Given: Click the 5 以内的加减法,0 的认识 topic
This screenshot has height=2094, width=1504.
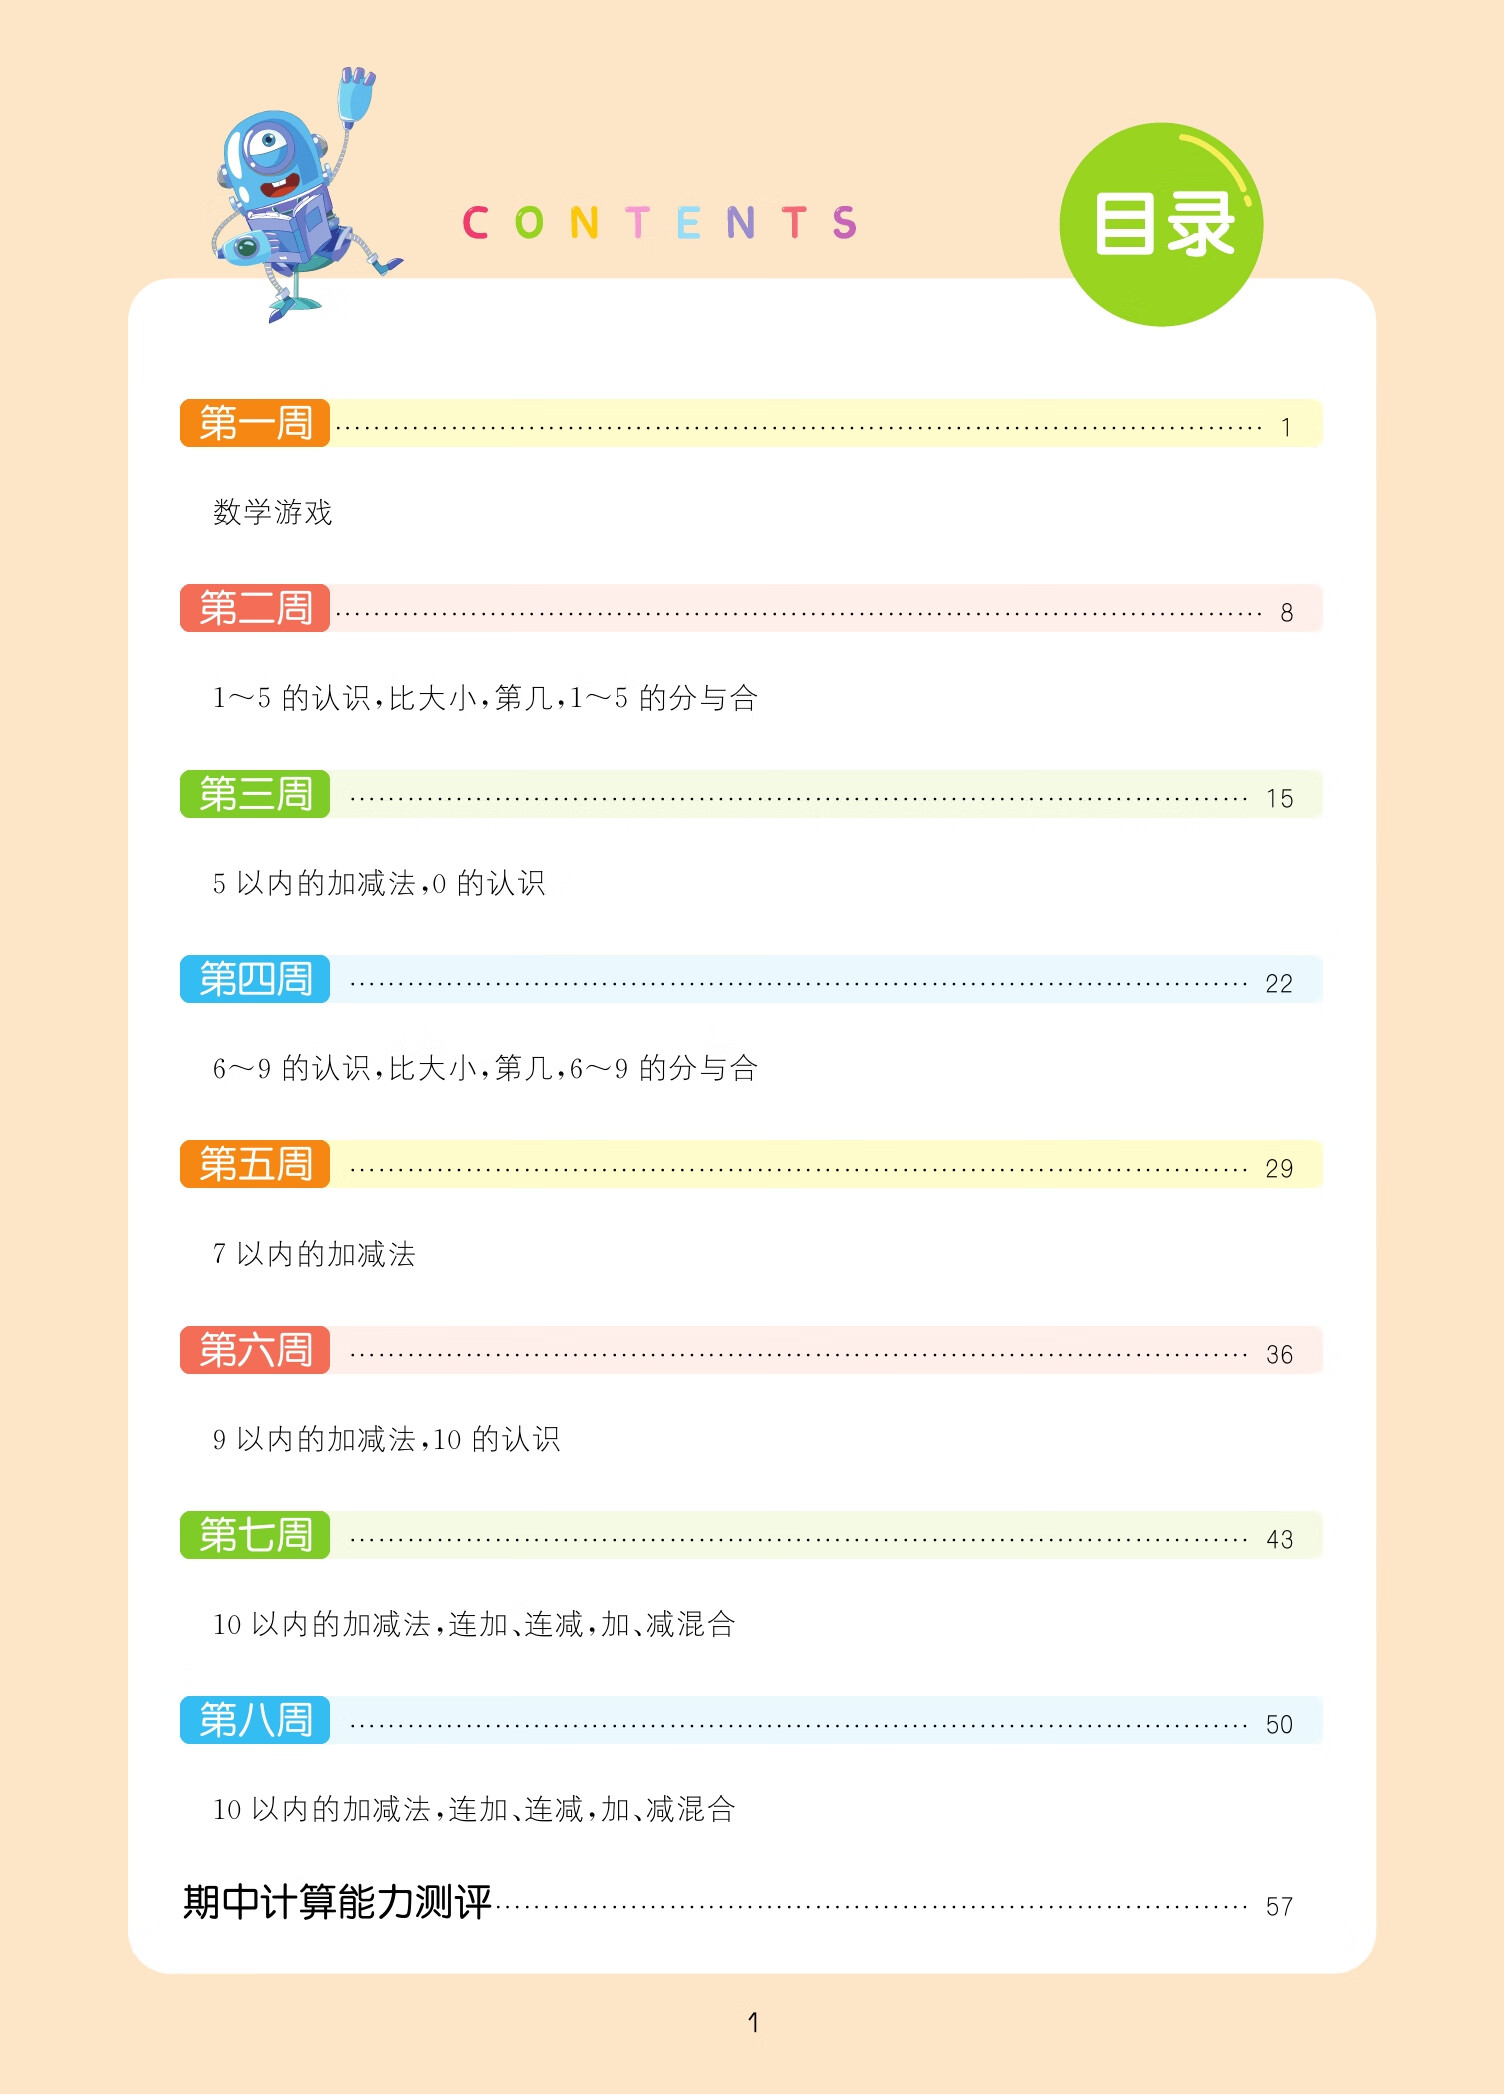Looking at the screenshot, I should click(x=379, y=883).
